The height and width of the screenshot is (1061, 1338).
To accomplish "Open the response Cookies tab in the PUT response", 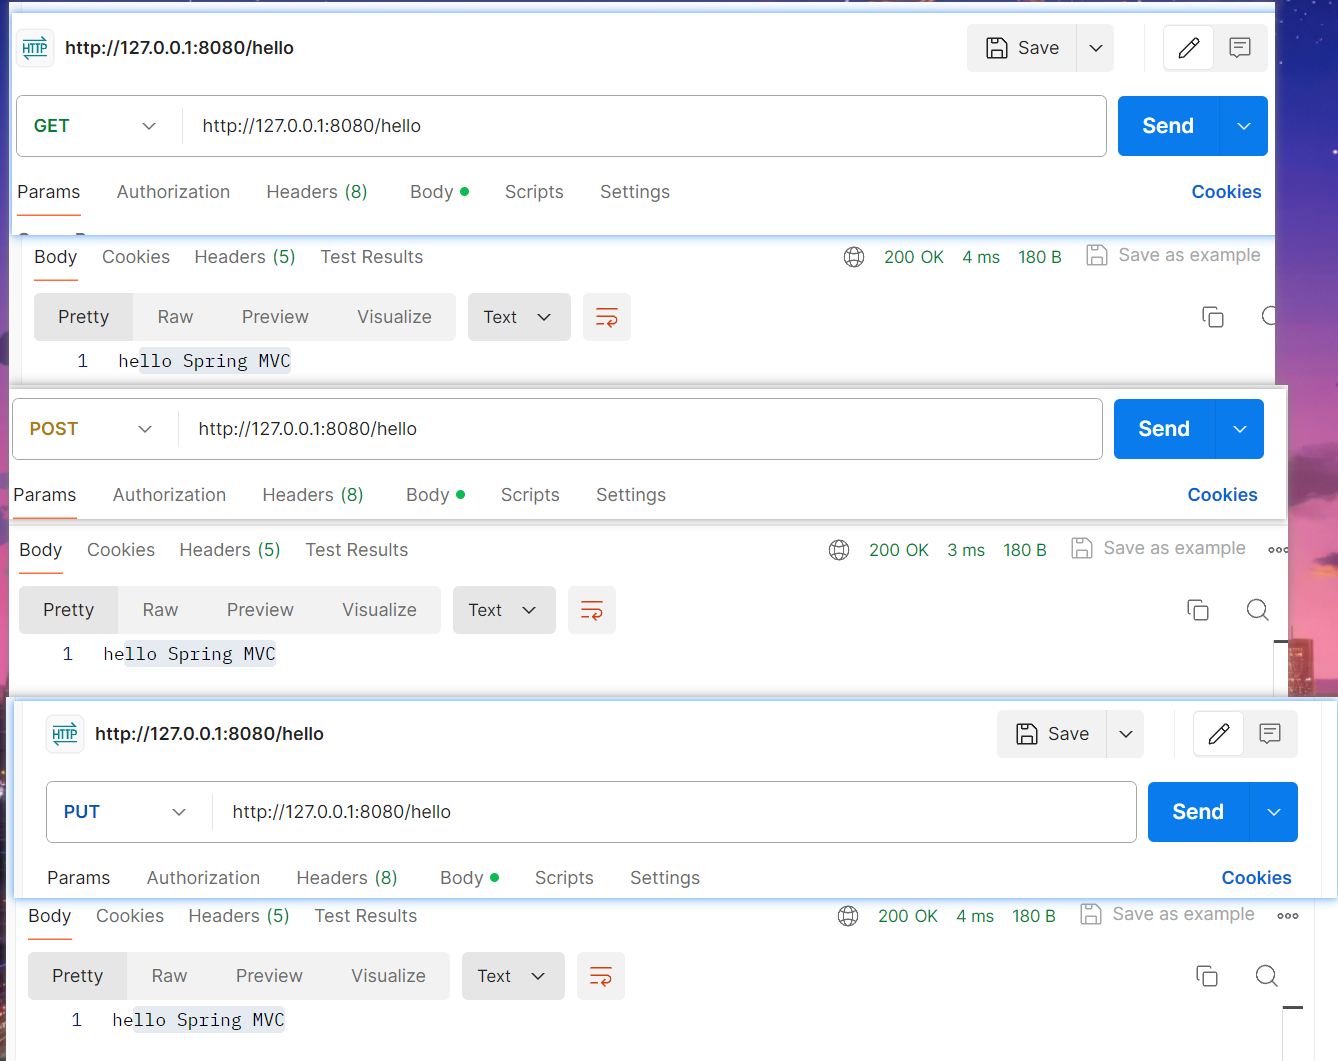I will [130, 916].
